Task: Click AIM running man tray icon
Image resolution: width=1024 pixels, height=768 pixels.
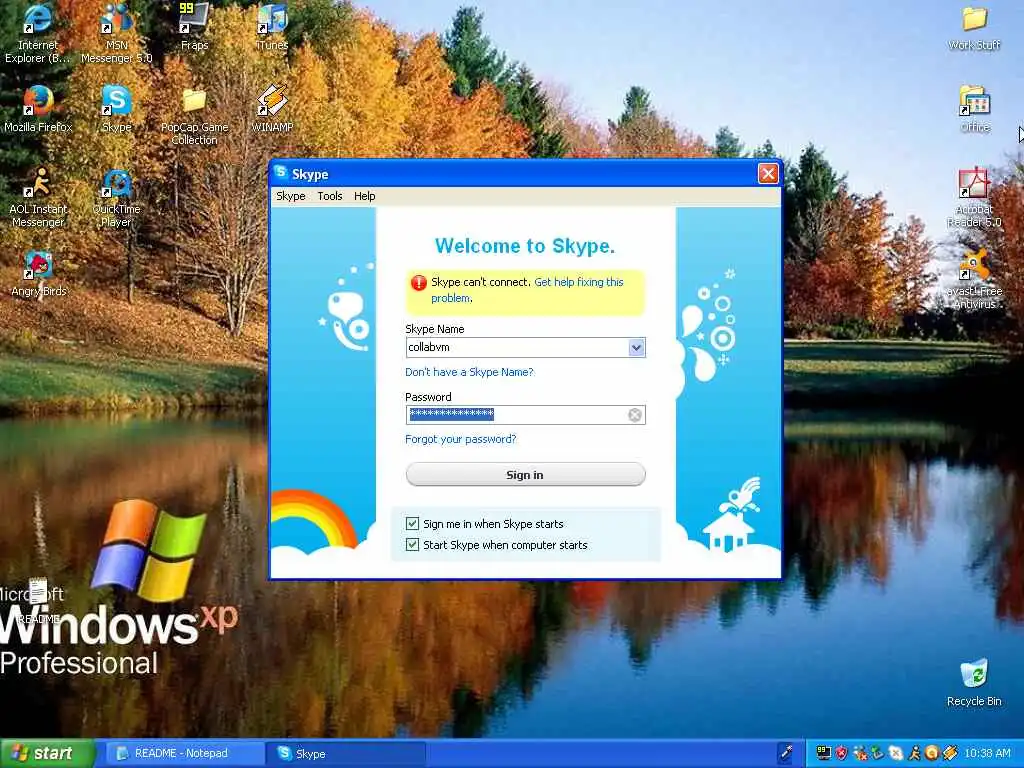Action: (x=914, y=753)
